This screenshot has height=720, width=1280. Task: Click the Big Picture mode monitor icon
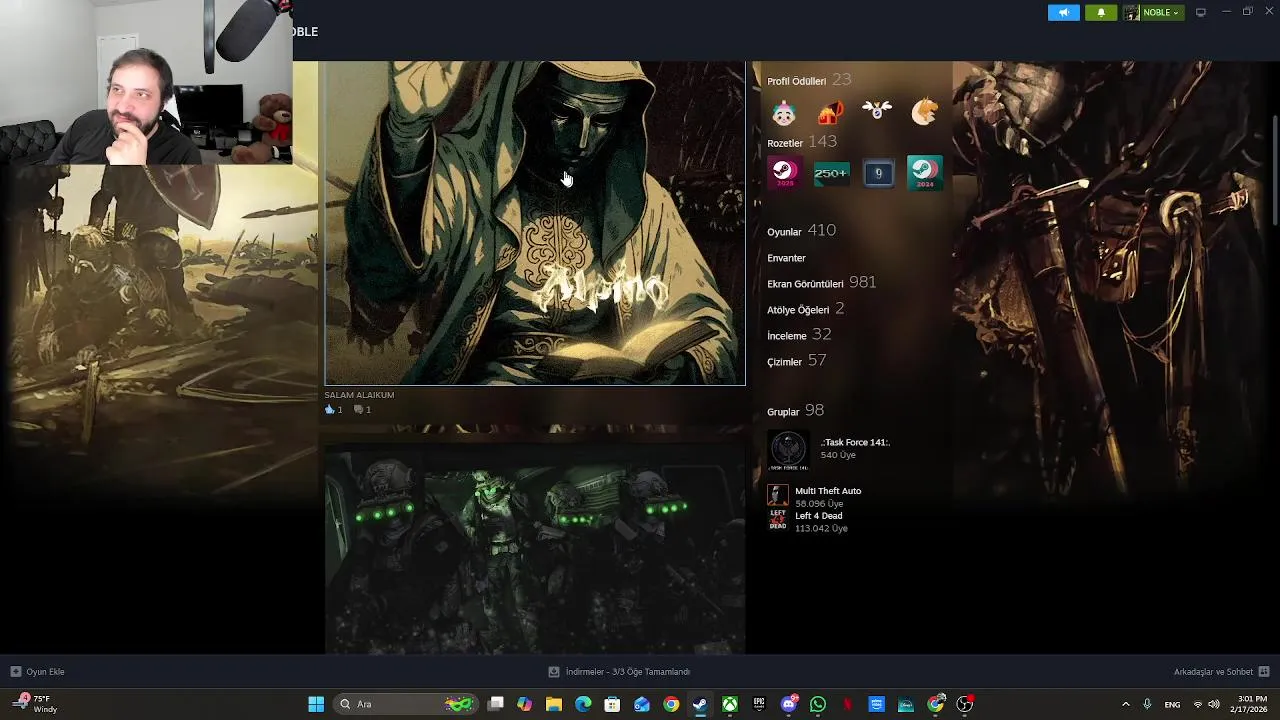tap(1201, 12)
